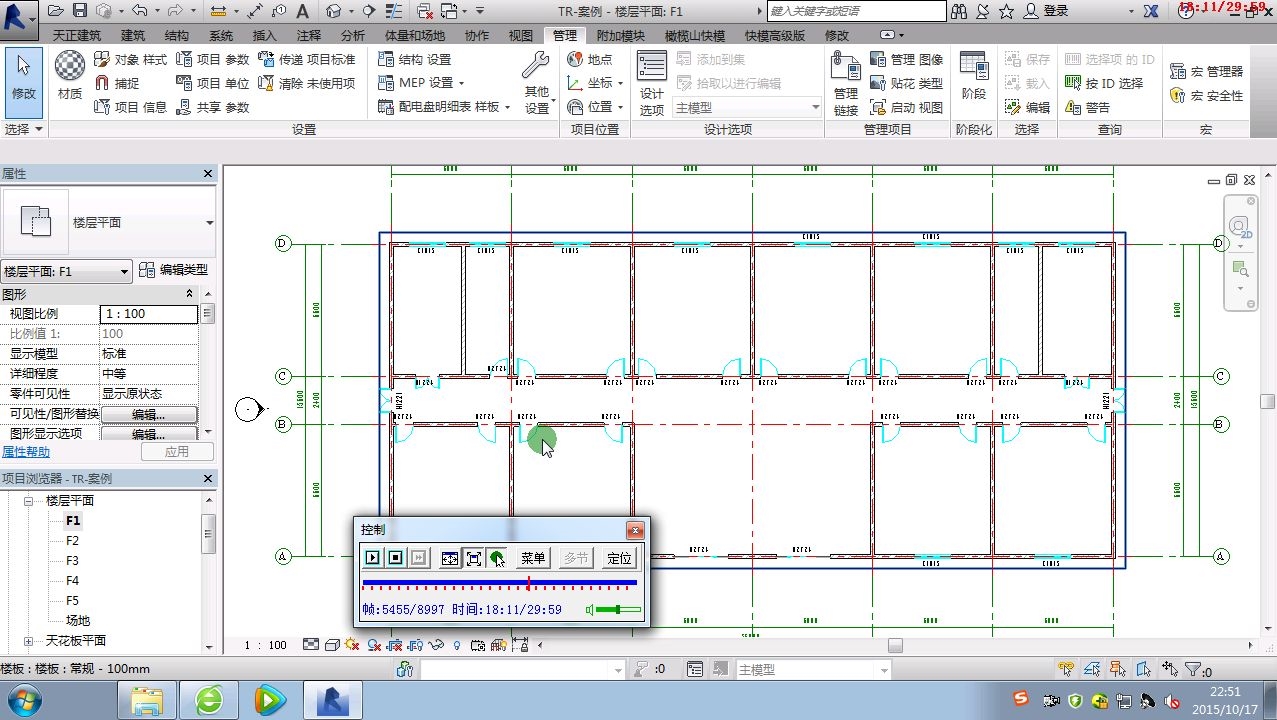Click the 属性帮助 link
The width and height of the screenshot is (1277, 720).
coord(26,452)
